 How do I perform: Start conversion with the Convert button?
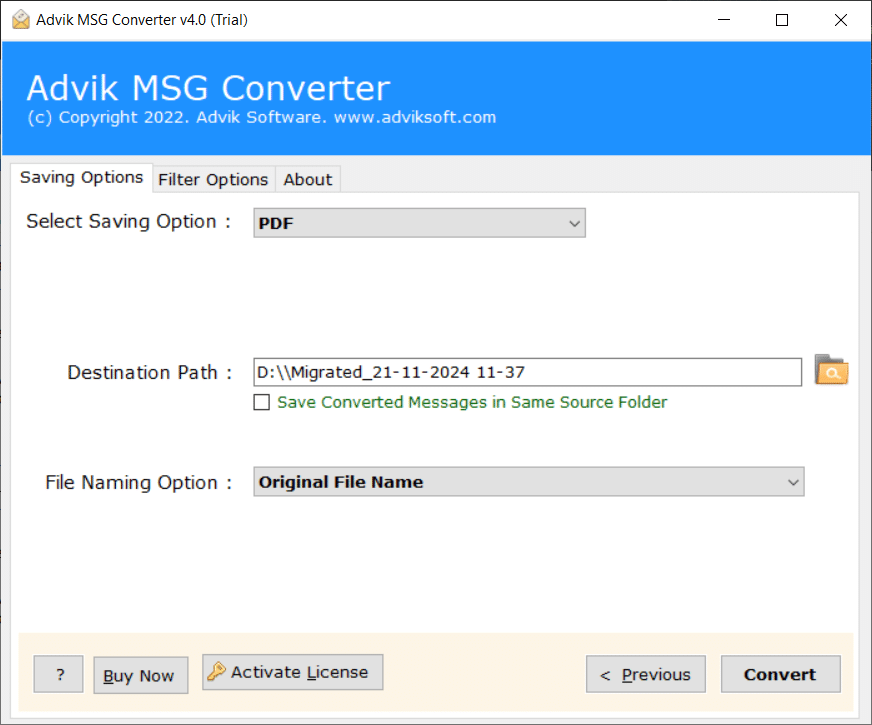click(x=780, y=674)
